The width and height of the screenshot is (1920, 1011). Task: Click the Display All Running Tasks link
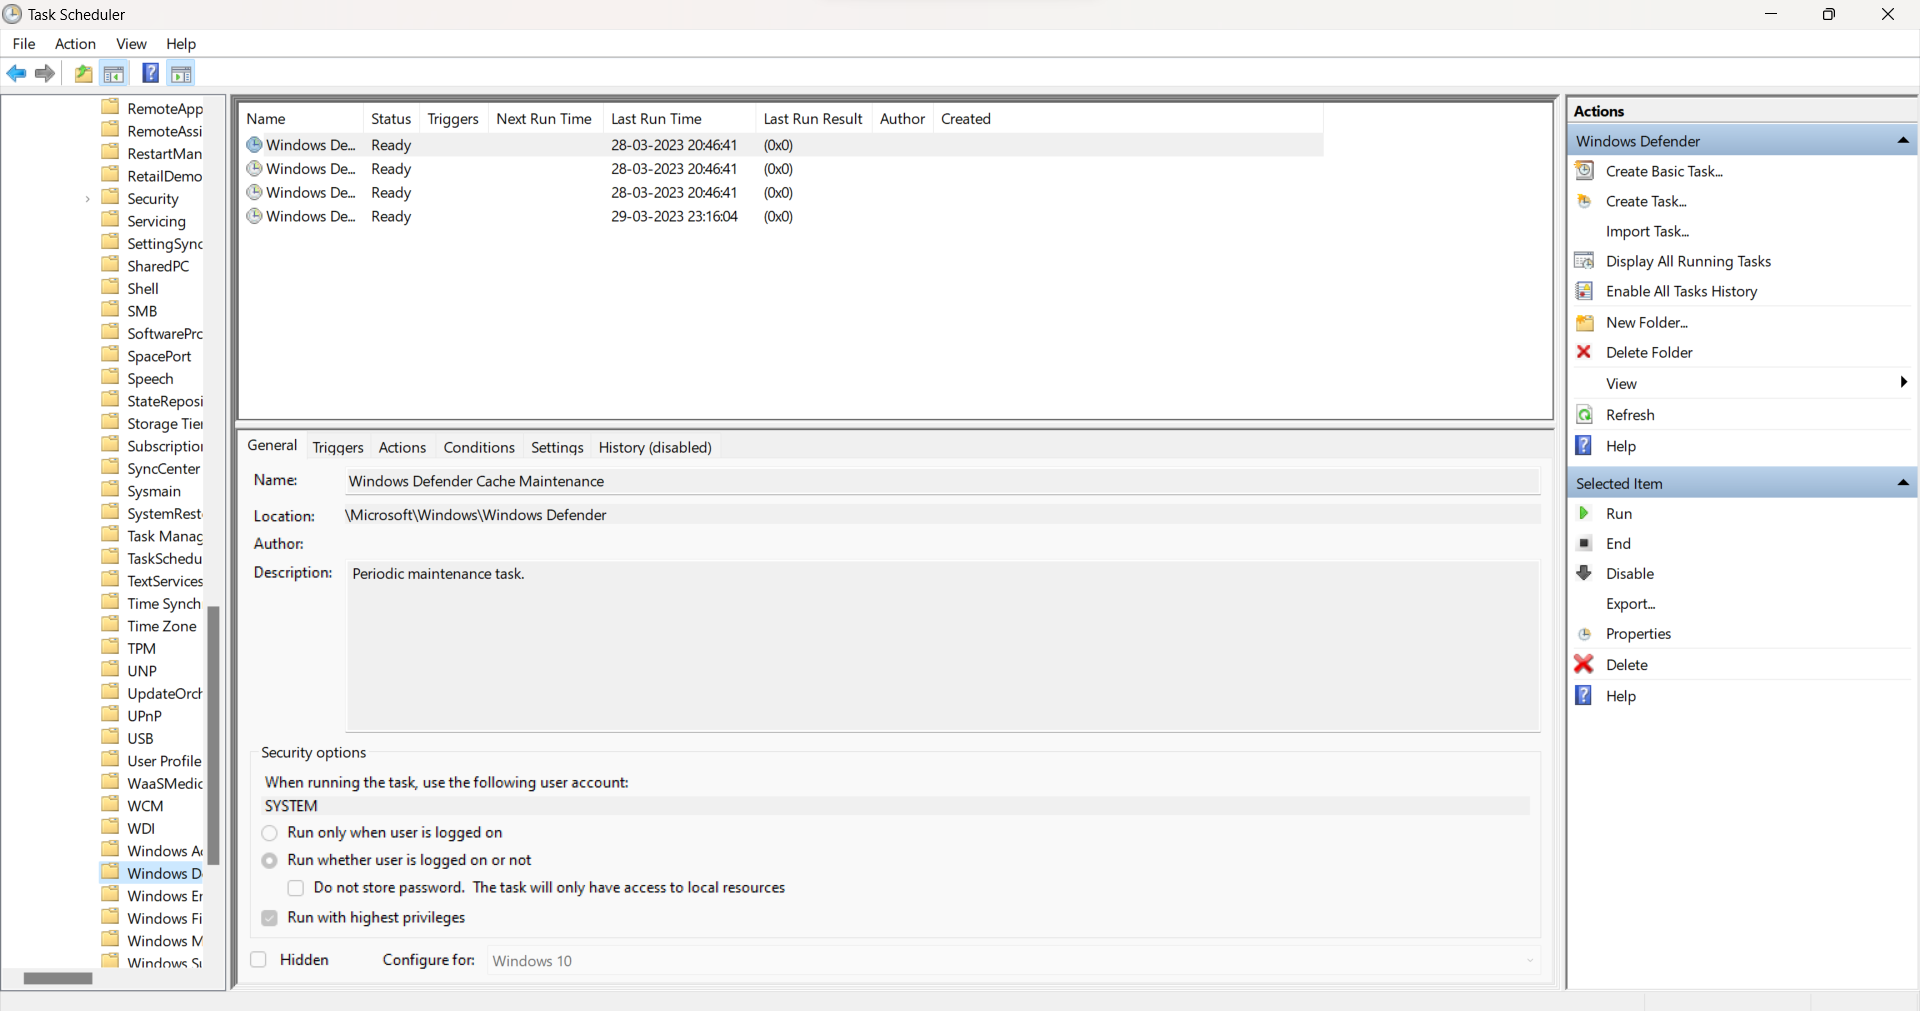(x=1688, y=261)
